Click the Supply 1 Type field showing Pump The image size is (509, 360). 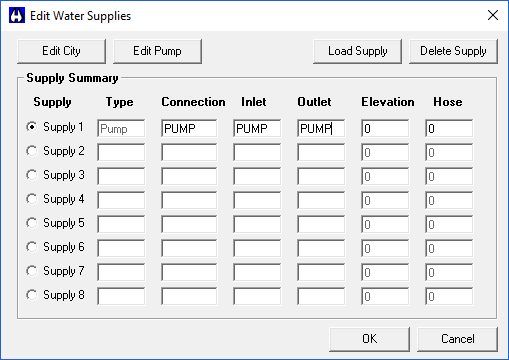click(x=121, y=128)
